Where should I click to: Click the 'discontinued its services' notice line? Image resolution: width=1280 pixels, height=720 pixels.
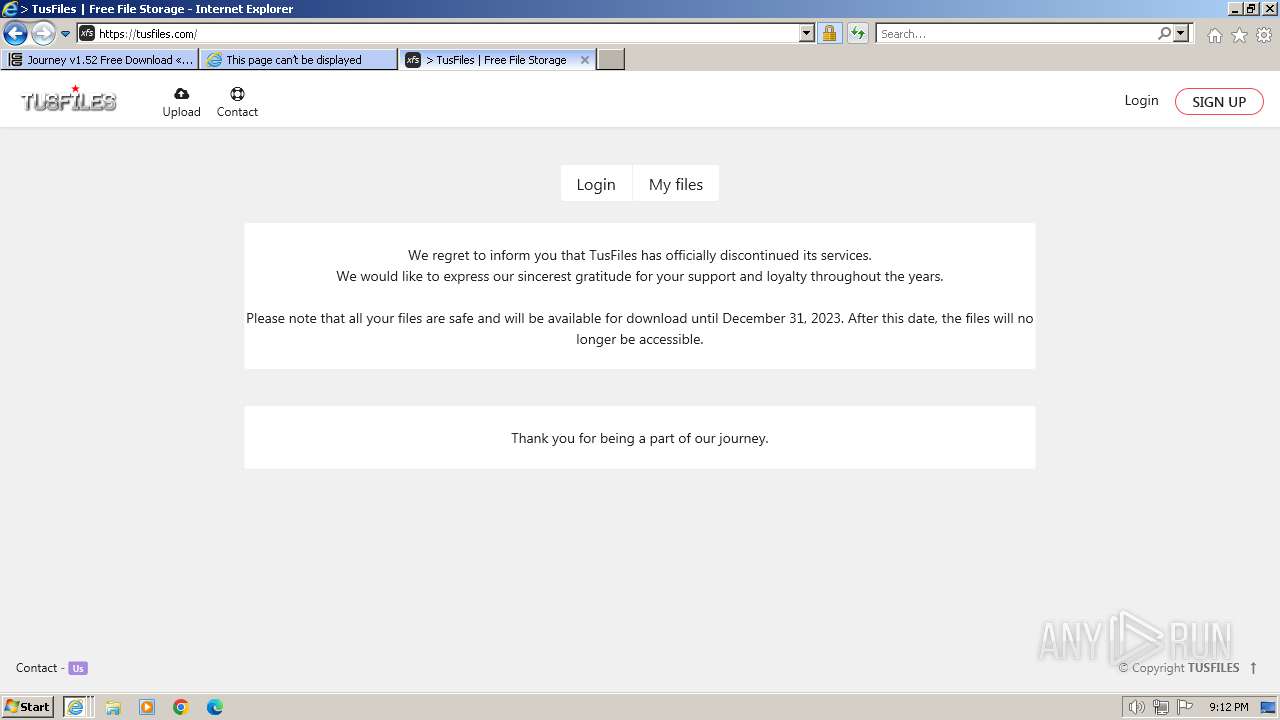[640, 255]
